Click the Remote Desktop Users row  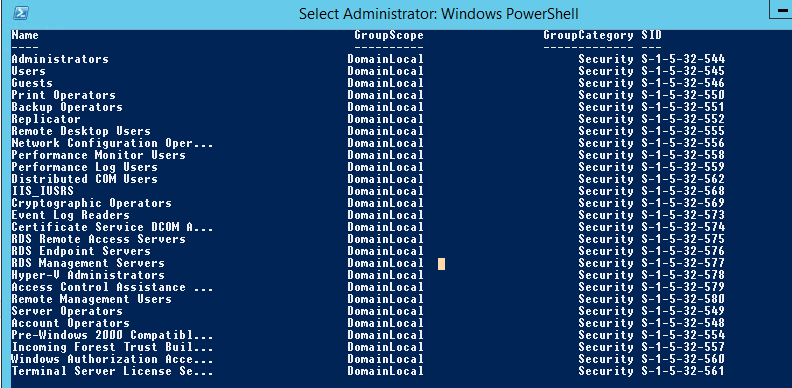[x=368, y=131]
